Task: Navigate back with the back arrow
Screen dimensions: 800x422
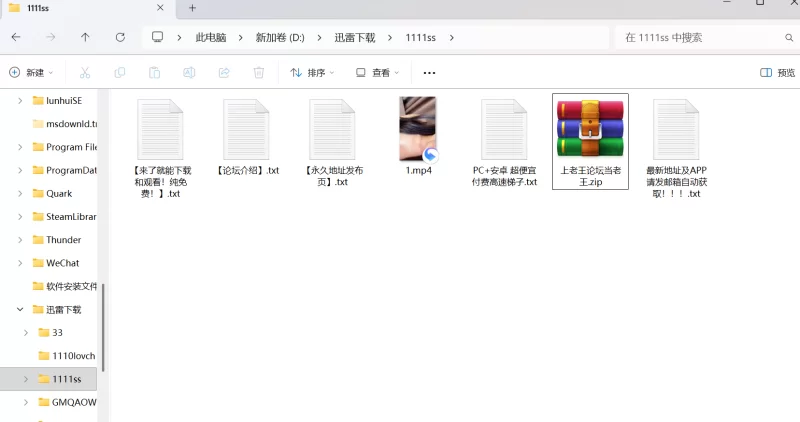Action: (16, 37)
